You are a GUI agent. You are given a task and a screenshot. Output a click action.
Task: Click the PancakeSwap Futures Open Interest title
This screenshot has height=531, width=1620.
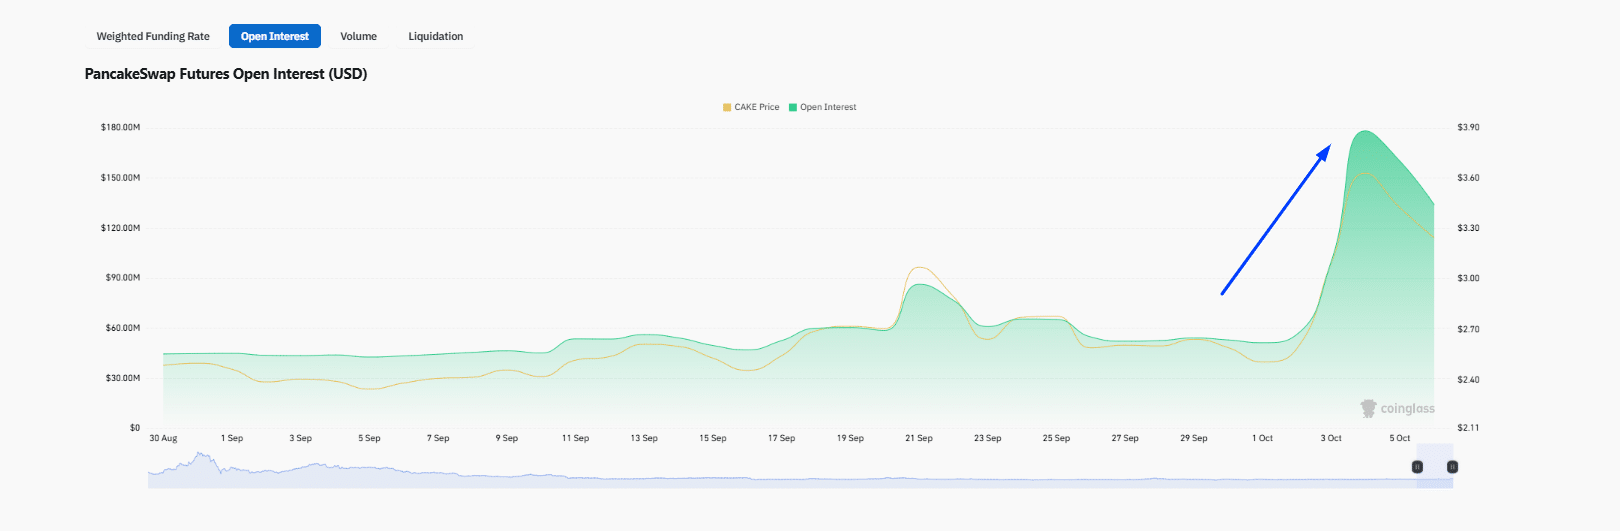(226, 74)
